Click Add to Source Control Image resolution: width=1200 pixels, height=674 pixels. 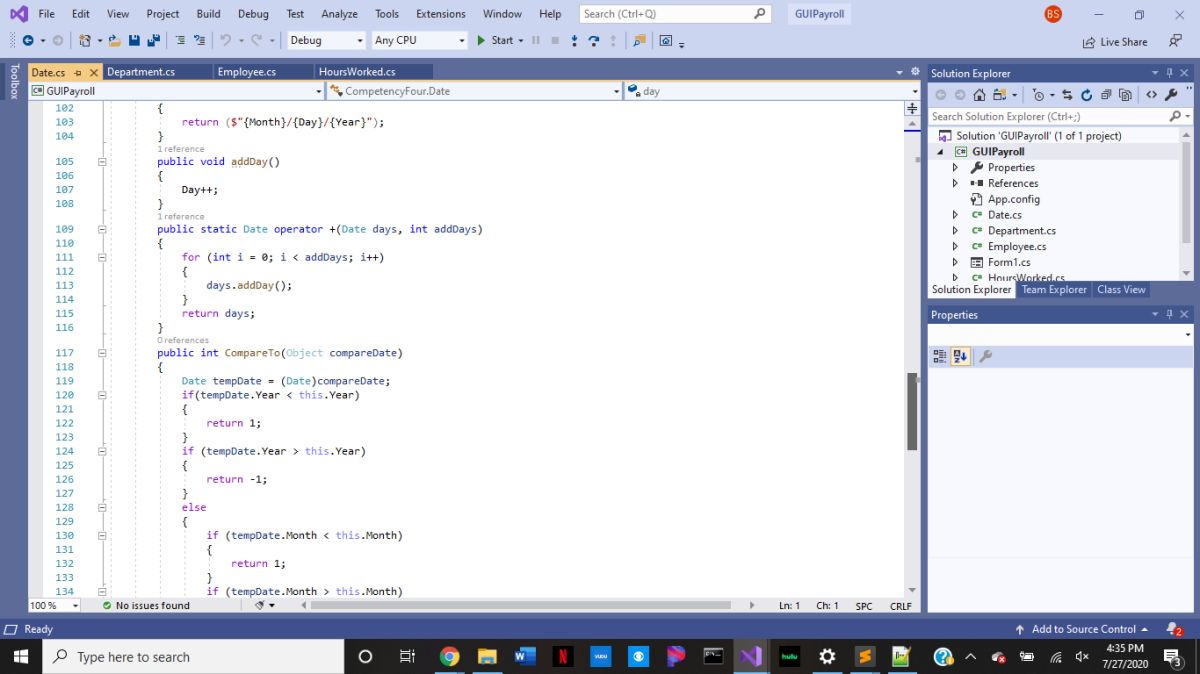(1082, 629)
